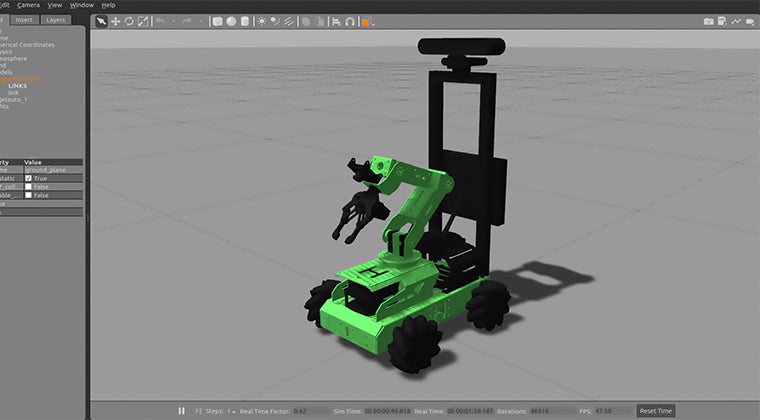Toggle the self_collide False checkbox
The width and height of the screenshot is (760, 420).
(29, 186)
